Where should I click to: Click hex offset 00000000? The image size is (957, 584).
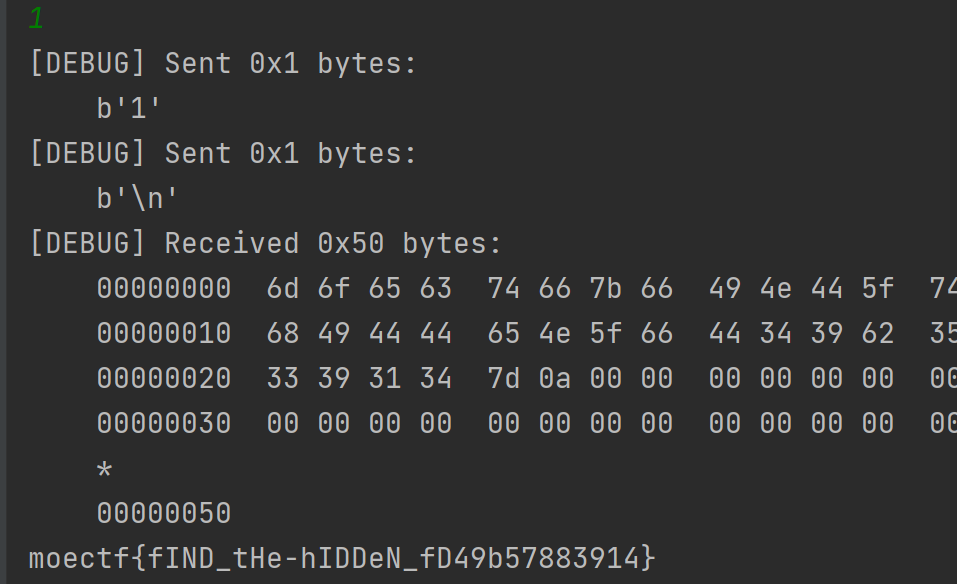(164, 288)
